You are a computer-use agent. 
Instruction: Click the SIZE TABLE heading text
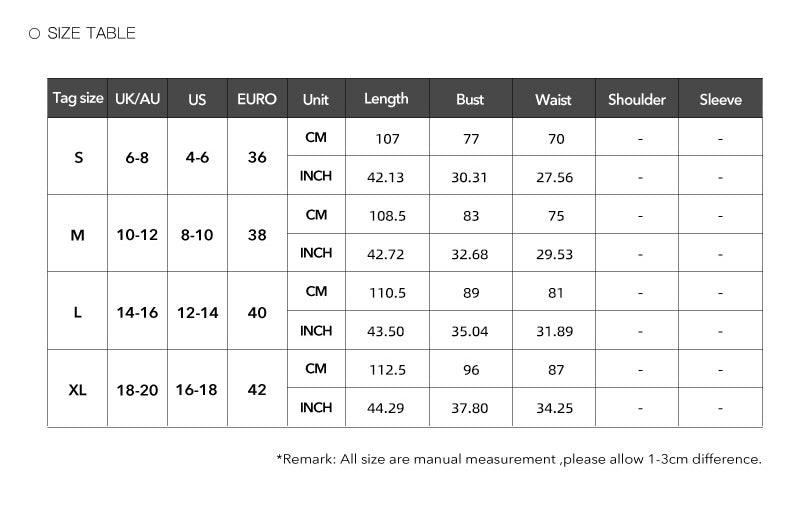[91, 33]
